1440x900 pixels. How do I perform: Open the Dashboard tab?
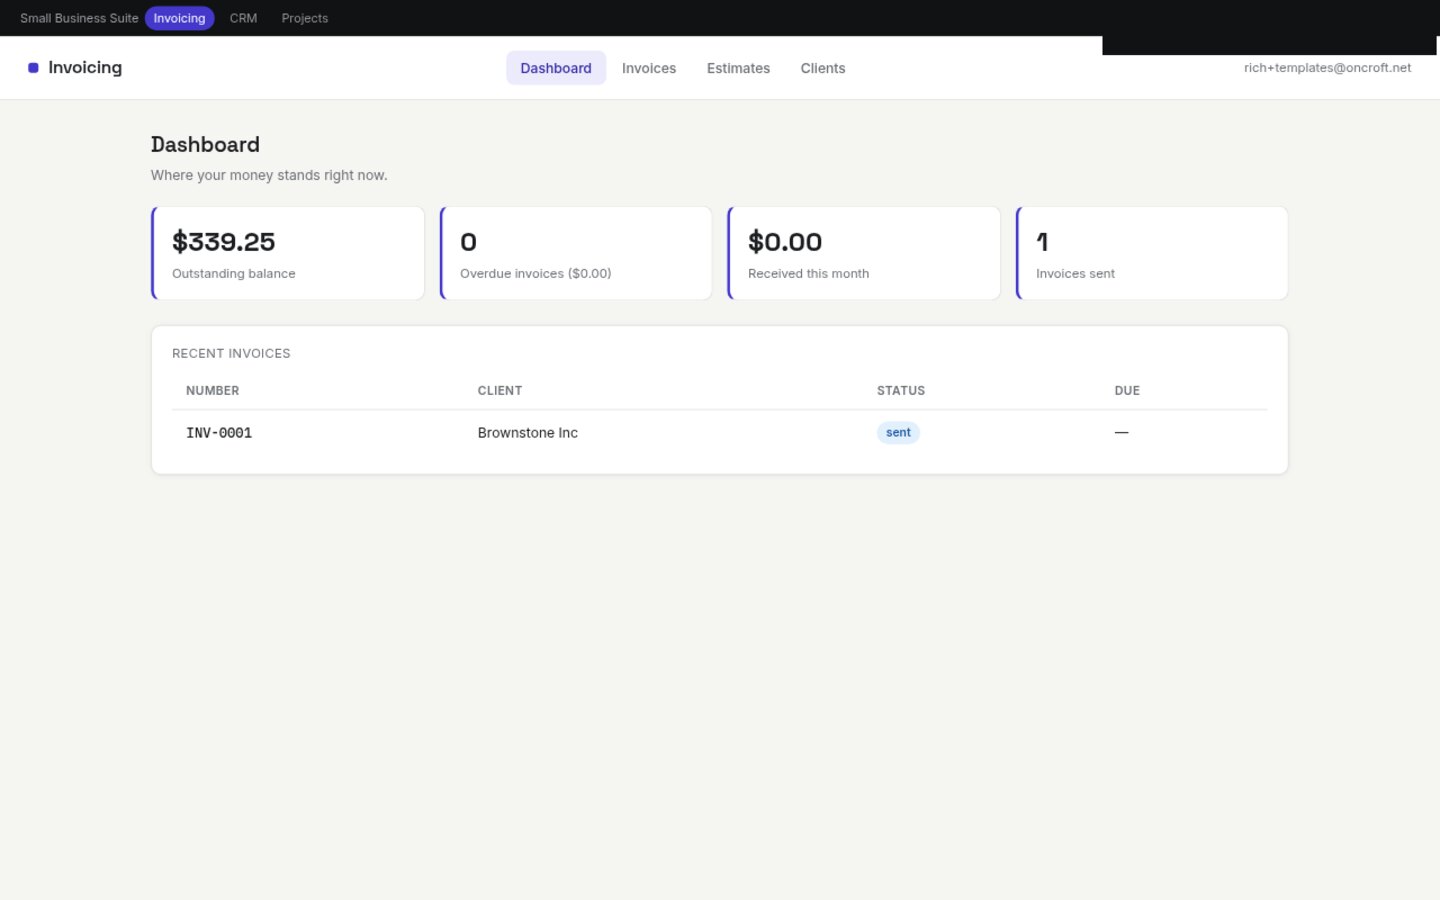[556, 68]
